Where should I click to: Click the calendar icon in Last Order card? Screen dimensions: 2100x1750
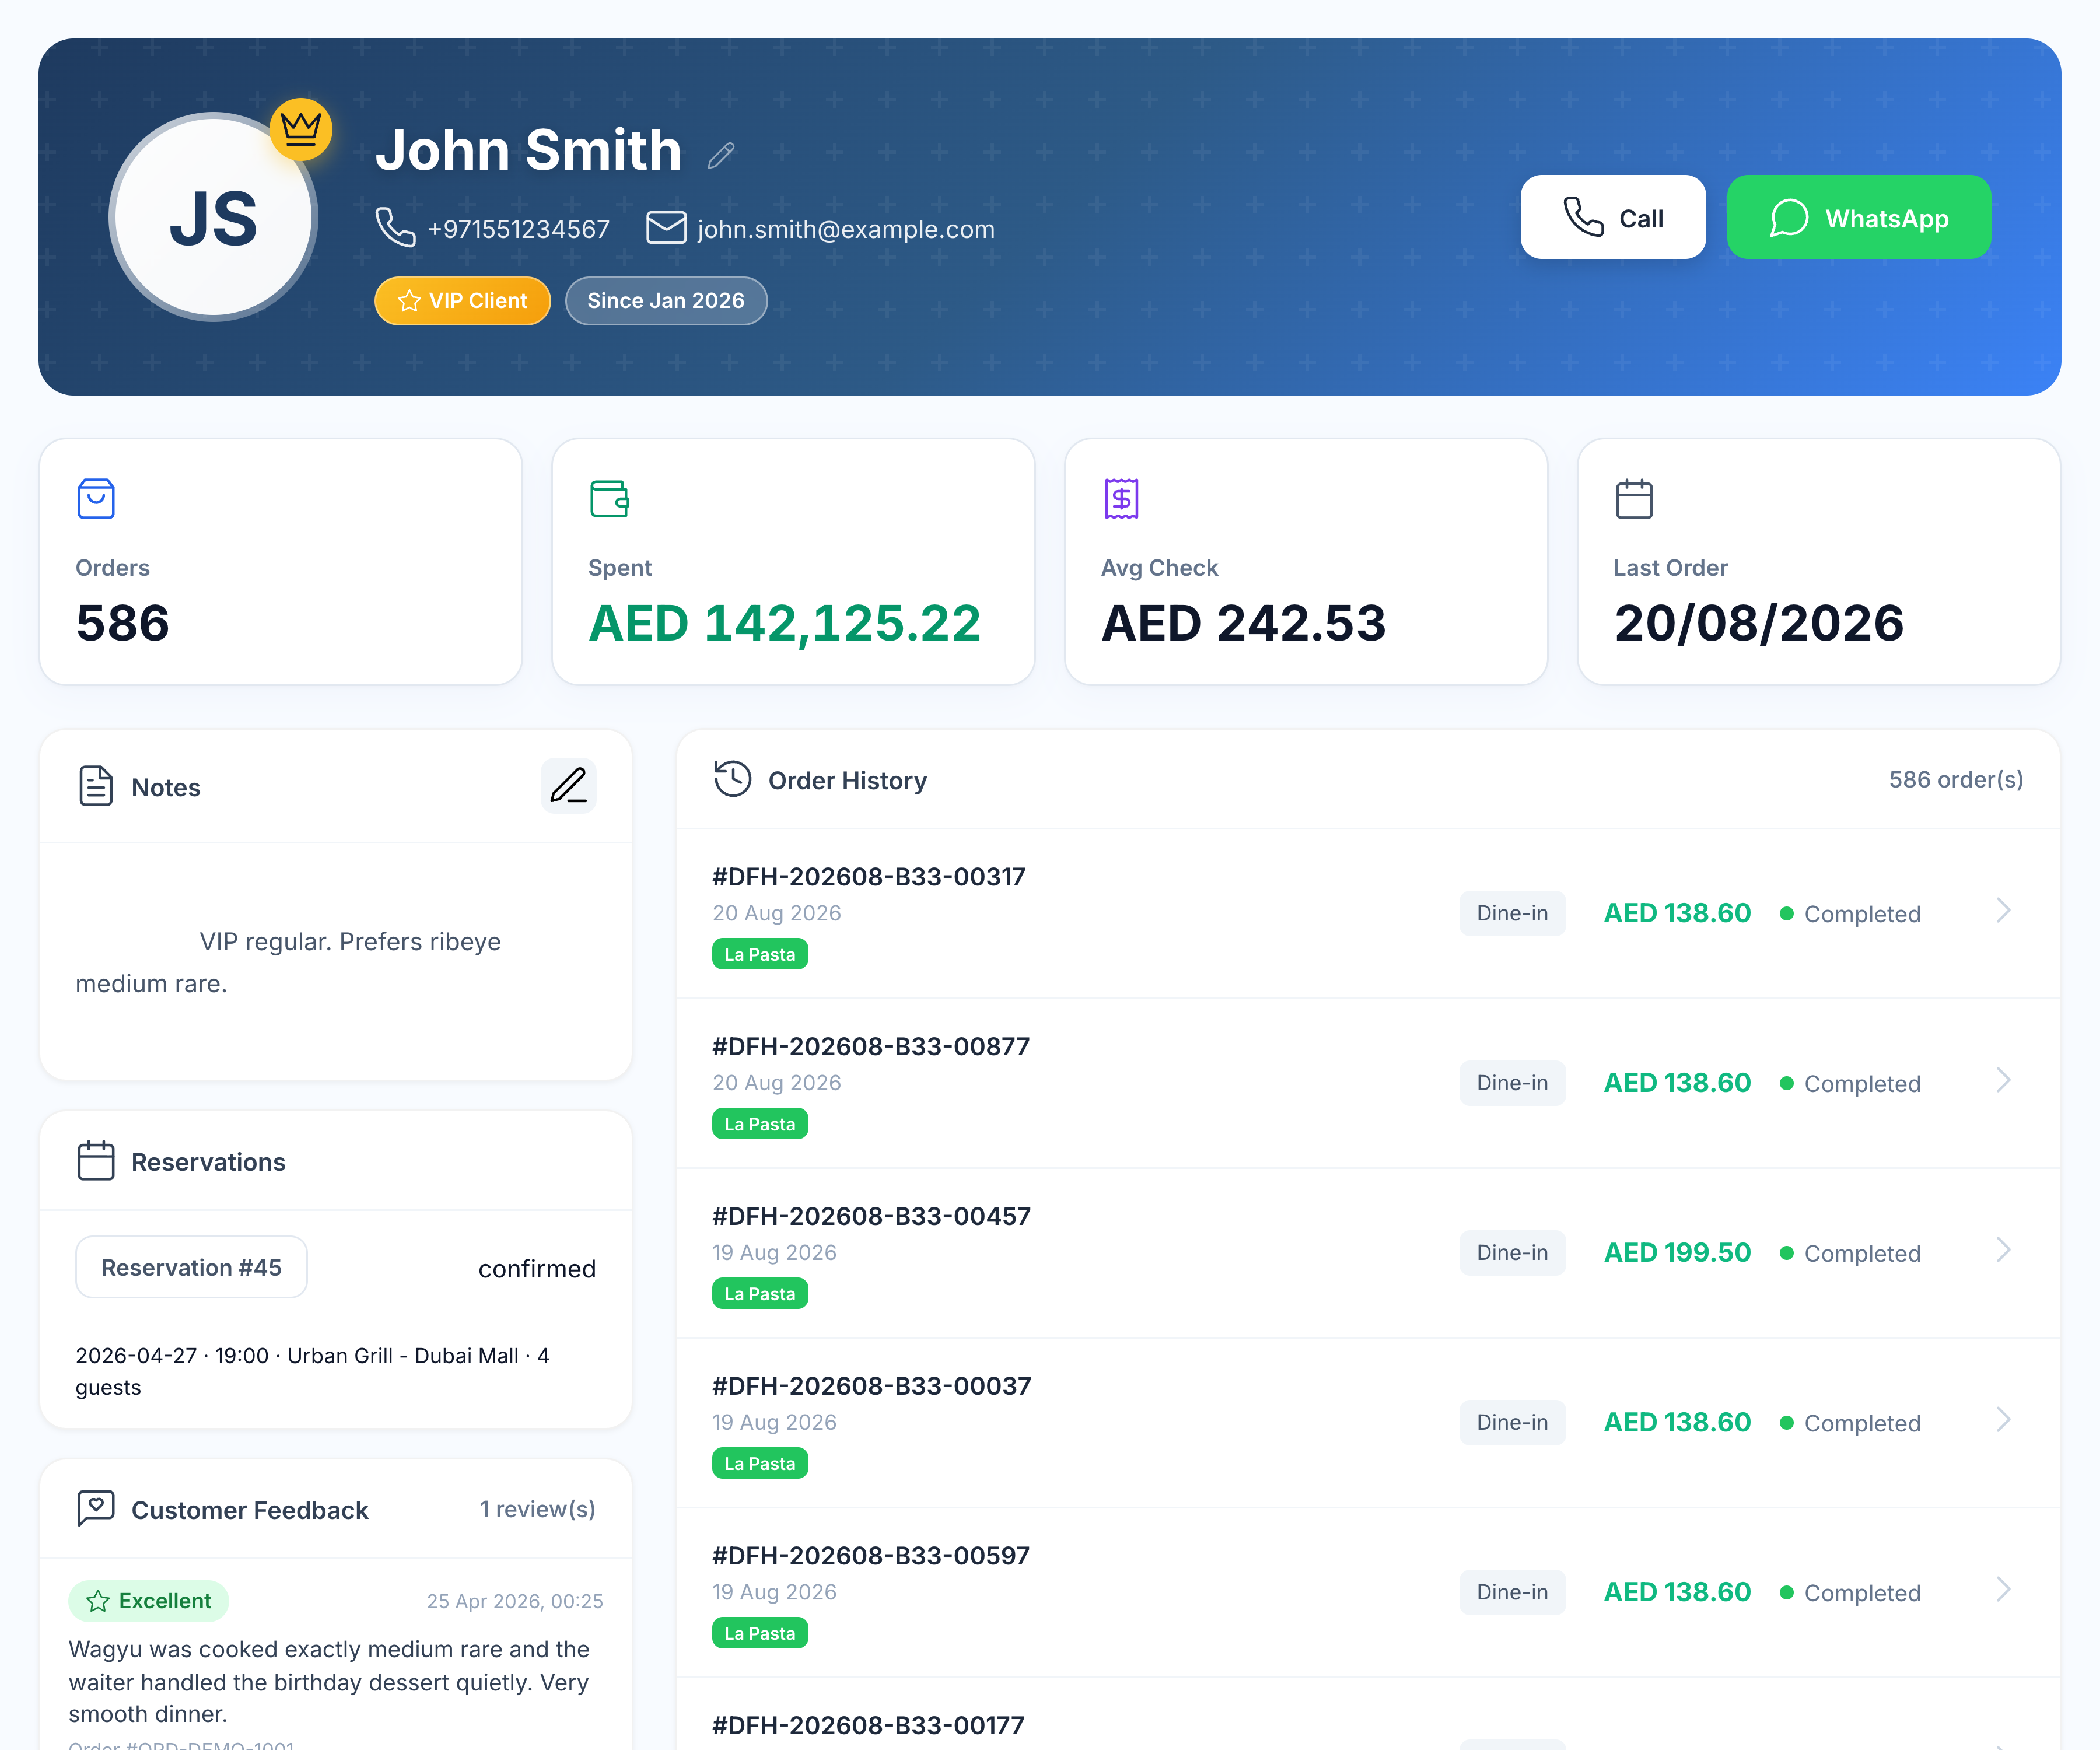point(1634,498)
